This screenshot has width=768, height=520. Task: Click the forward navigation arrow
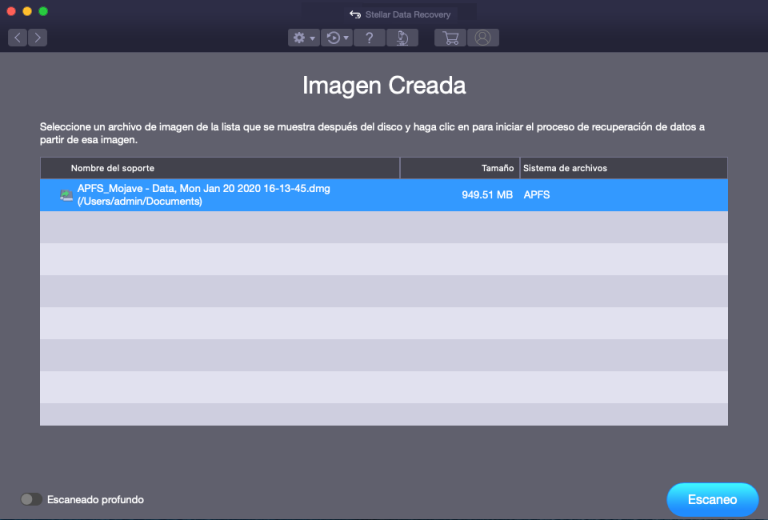click(x=37, y=38)
